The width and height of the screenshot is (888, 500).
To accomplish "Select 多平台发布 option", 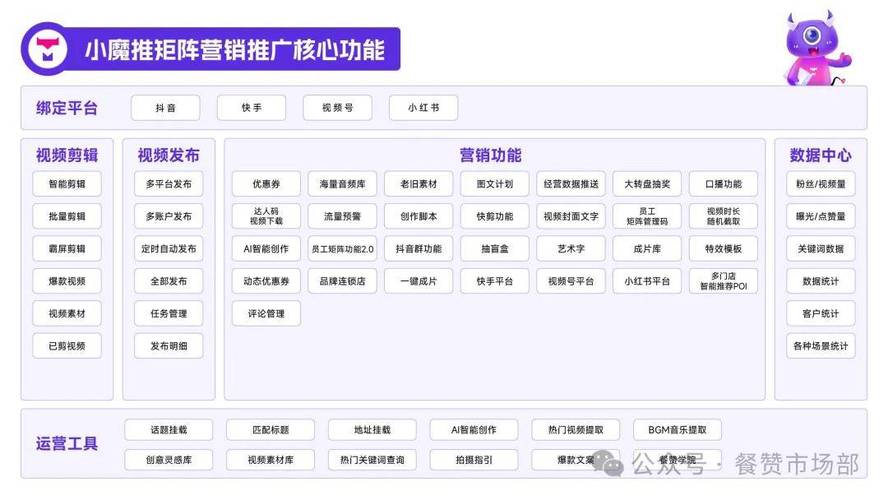I will [x=169, y=184].
